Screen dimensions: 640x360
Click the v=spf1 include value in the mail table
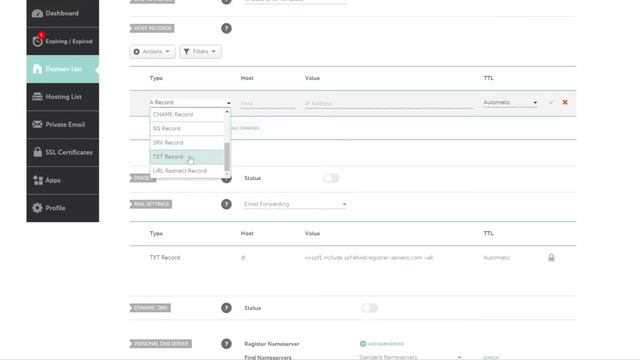tap(369, 258)
